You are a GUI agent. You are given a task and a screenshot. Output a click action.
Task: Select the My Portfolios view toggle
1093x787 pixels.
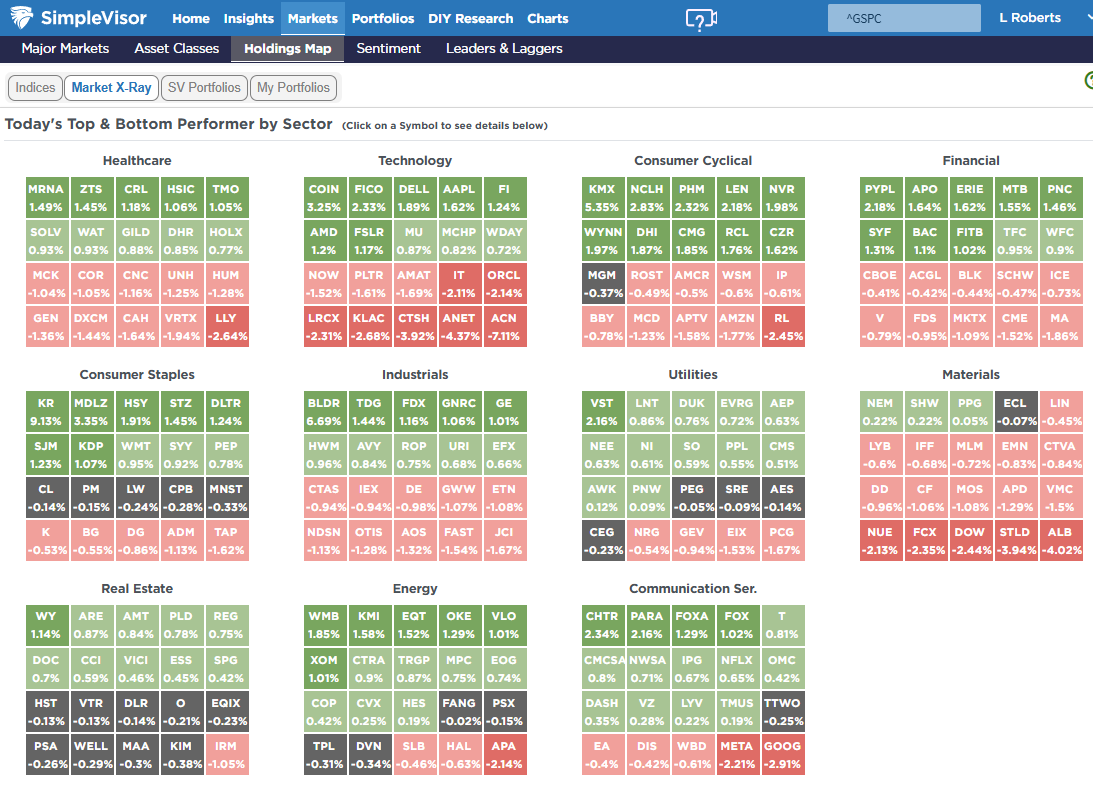pyautogui.click(x=293, y=87)
